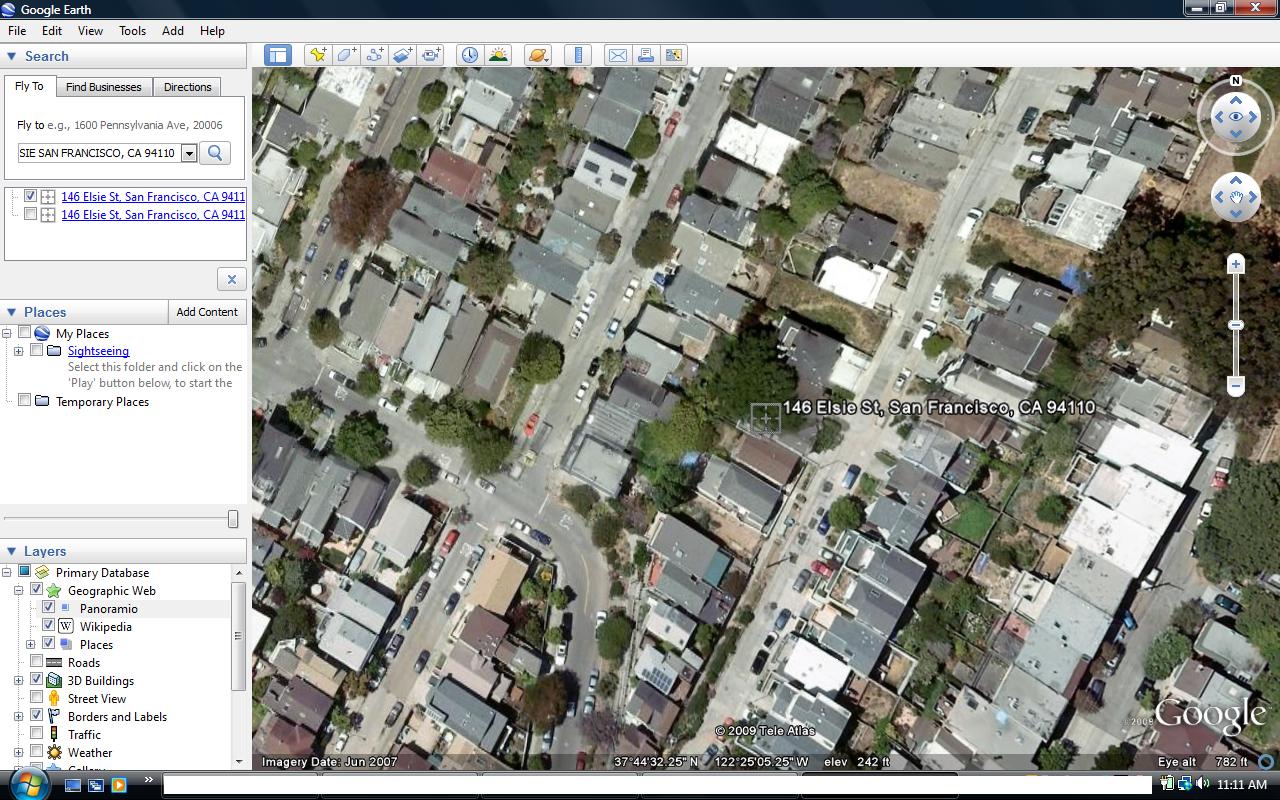Collapse the My Places tree node

pyautogui.click(x=7, y=333)
